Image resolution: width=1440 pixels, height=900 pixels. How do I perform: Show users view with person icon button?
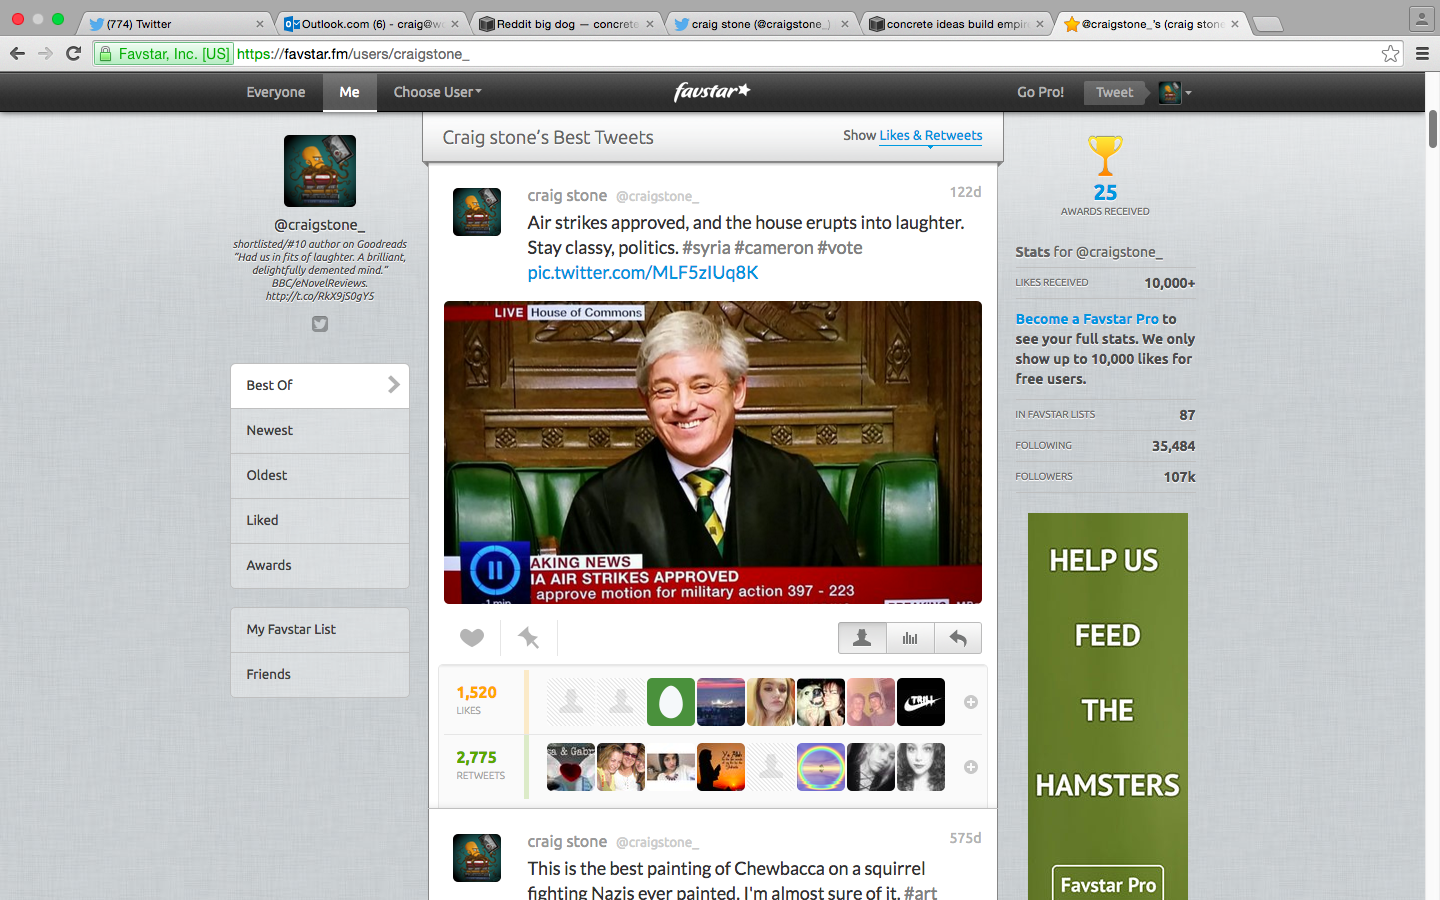tap(862, 638)
